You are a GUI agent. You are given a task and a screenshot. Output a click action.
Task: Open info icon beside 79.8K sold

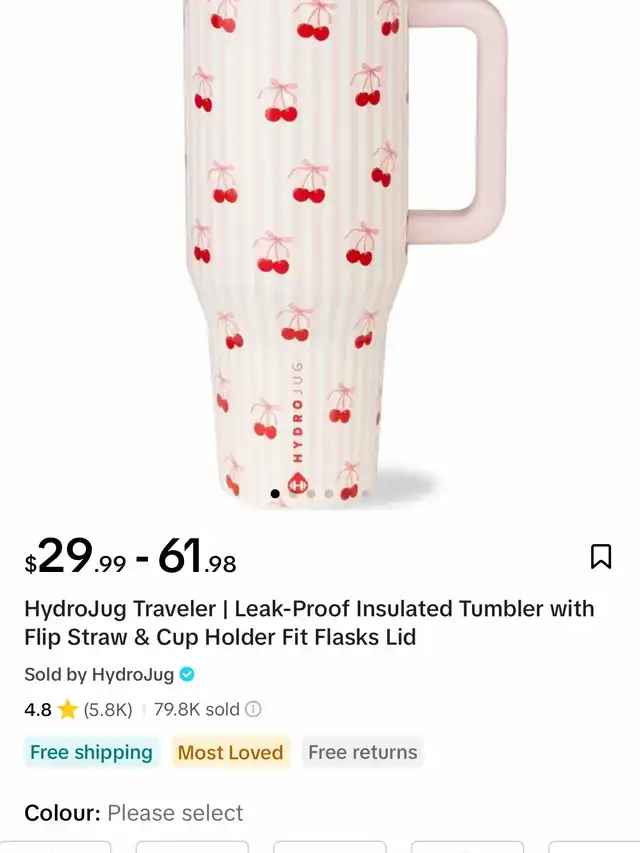253,709
